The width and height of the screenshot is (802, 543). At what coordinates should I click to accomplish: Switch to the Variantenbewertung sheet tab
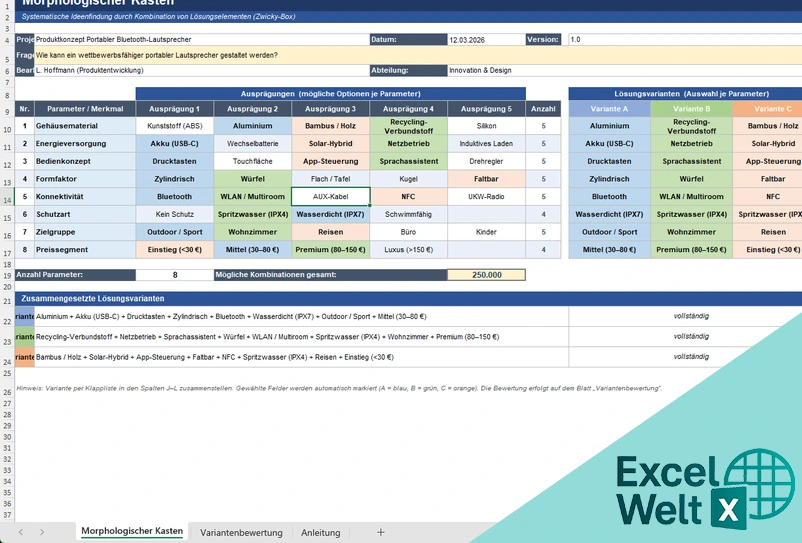[x=241, y=532]
